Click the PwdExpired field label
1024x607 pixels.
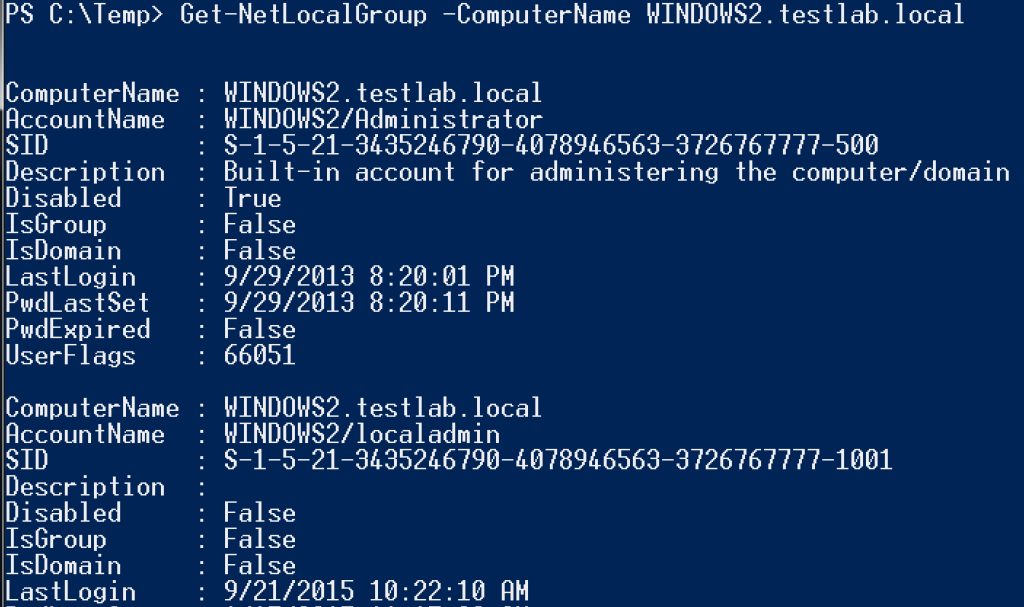(78, 329)
